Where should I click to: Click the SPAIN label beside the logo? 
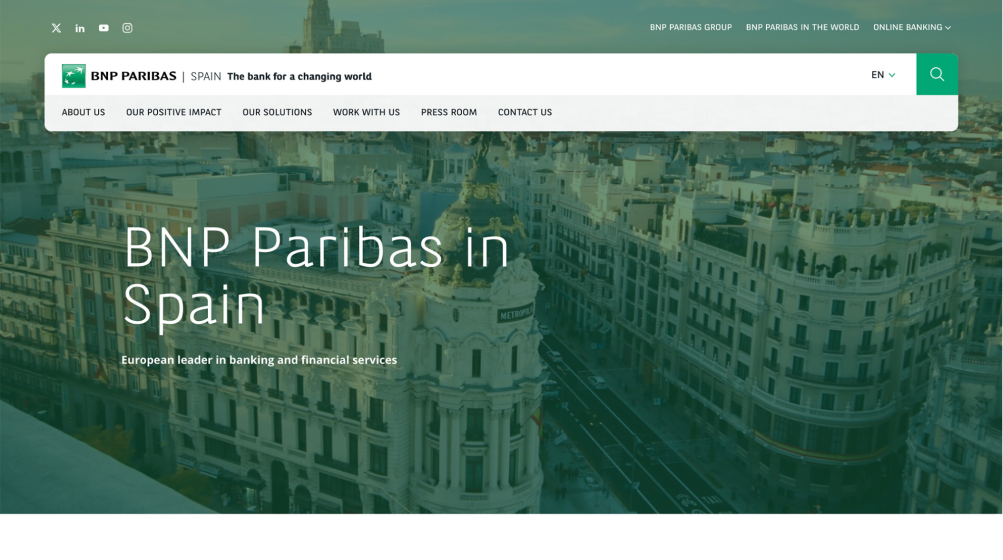[x=206, y=76]
